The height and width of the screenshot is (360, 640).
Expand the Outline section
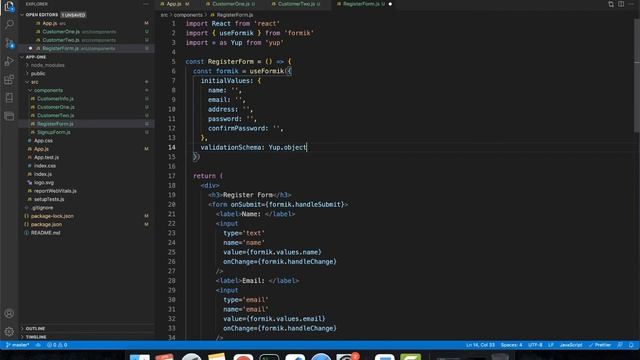35,329
